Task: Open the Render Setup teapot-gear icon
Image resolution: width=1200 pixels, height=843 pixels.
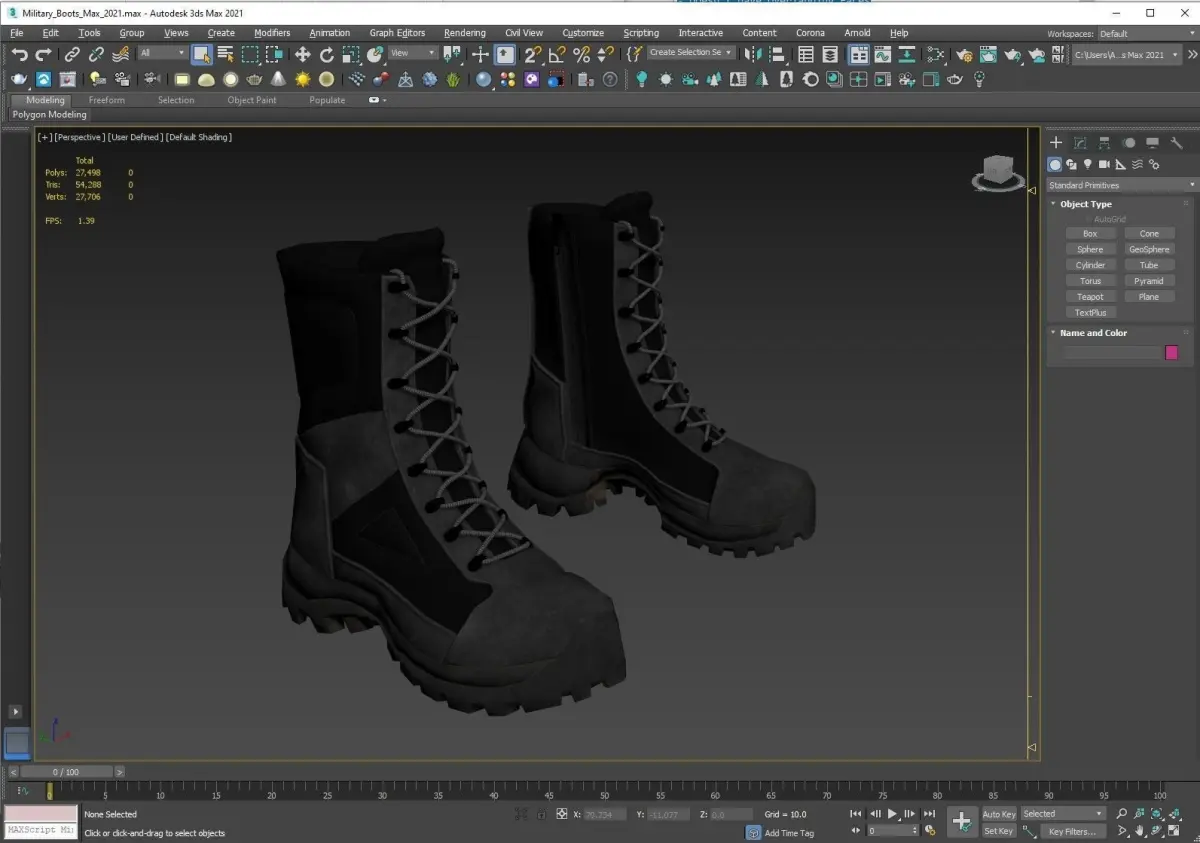Action: click(965, 54)
